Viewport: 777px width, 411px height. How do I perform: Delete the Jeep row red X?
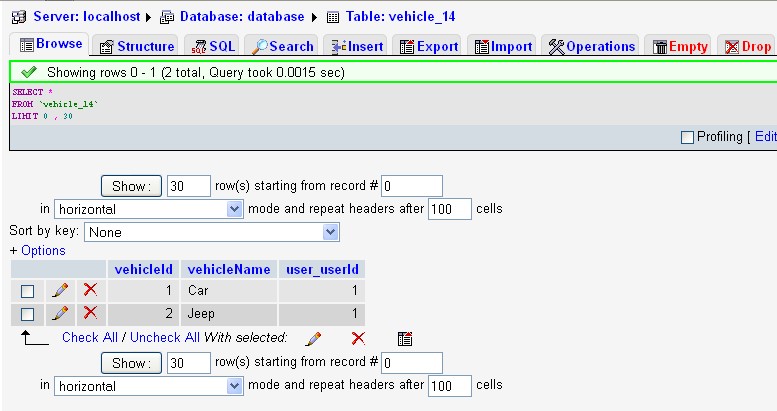pos(90,312)
